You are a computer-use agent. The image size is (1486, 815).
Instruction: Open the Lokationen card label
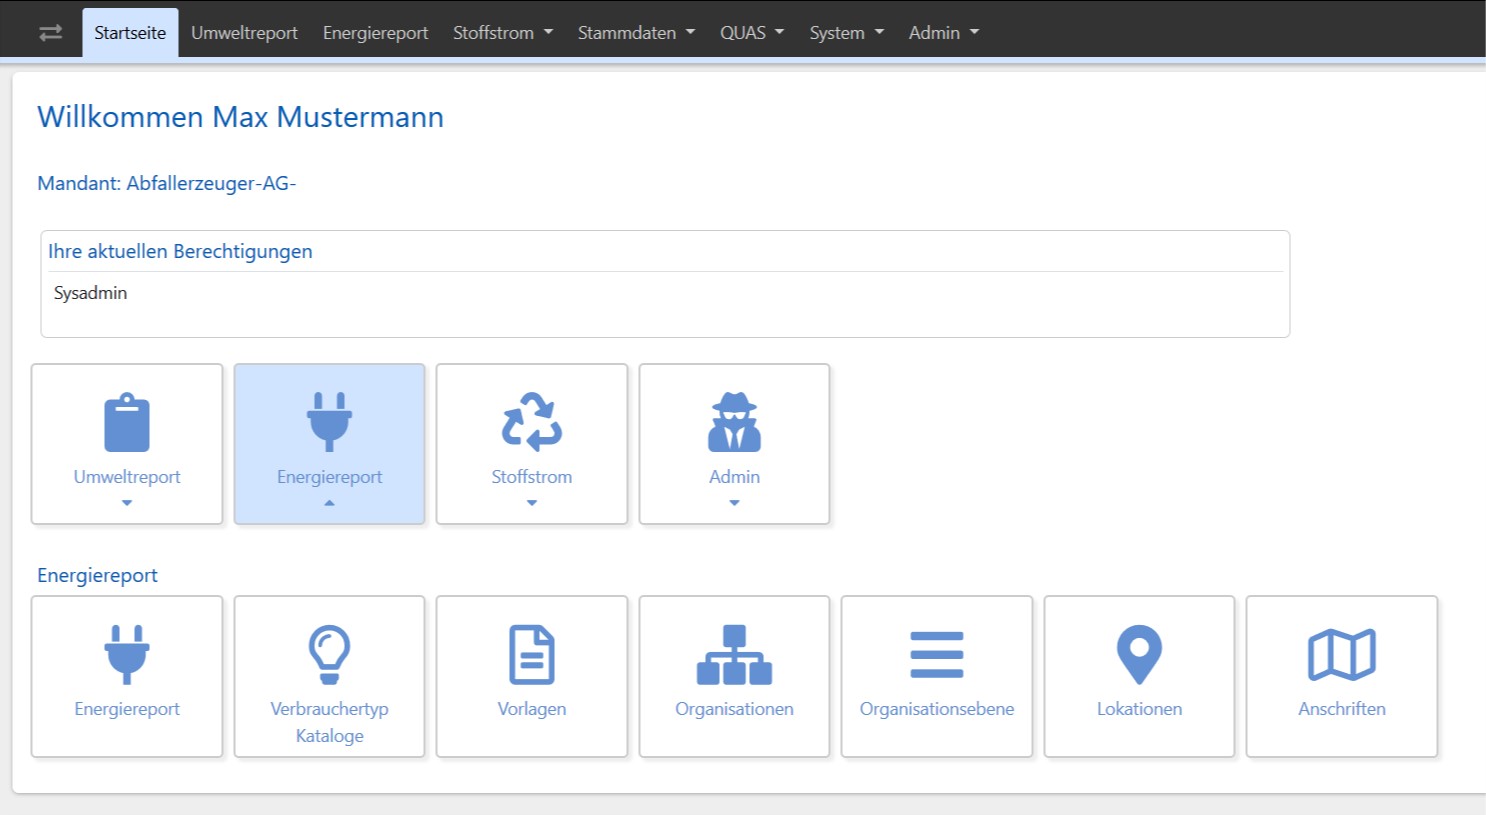pos(1139,709)
